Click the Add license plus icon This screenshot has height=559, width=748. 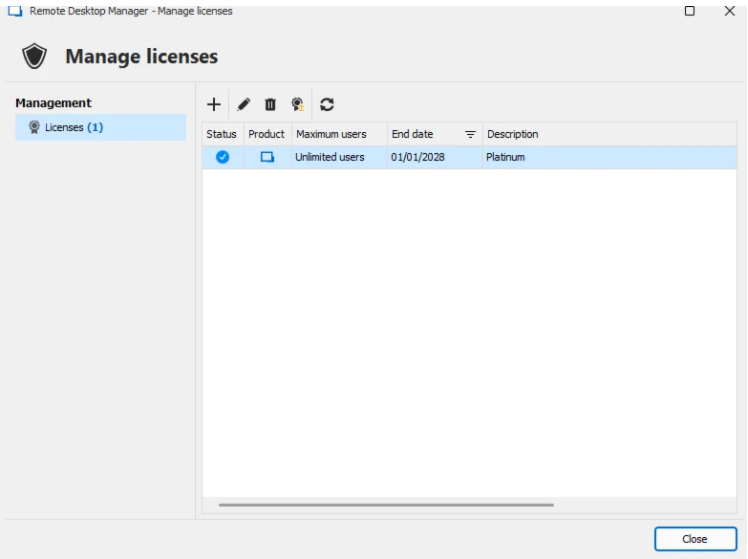(213, 104)
